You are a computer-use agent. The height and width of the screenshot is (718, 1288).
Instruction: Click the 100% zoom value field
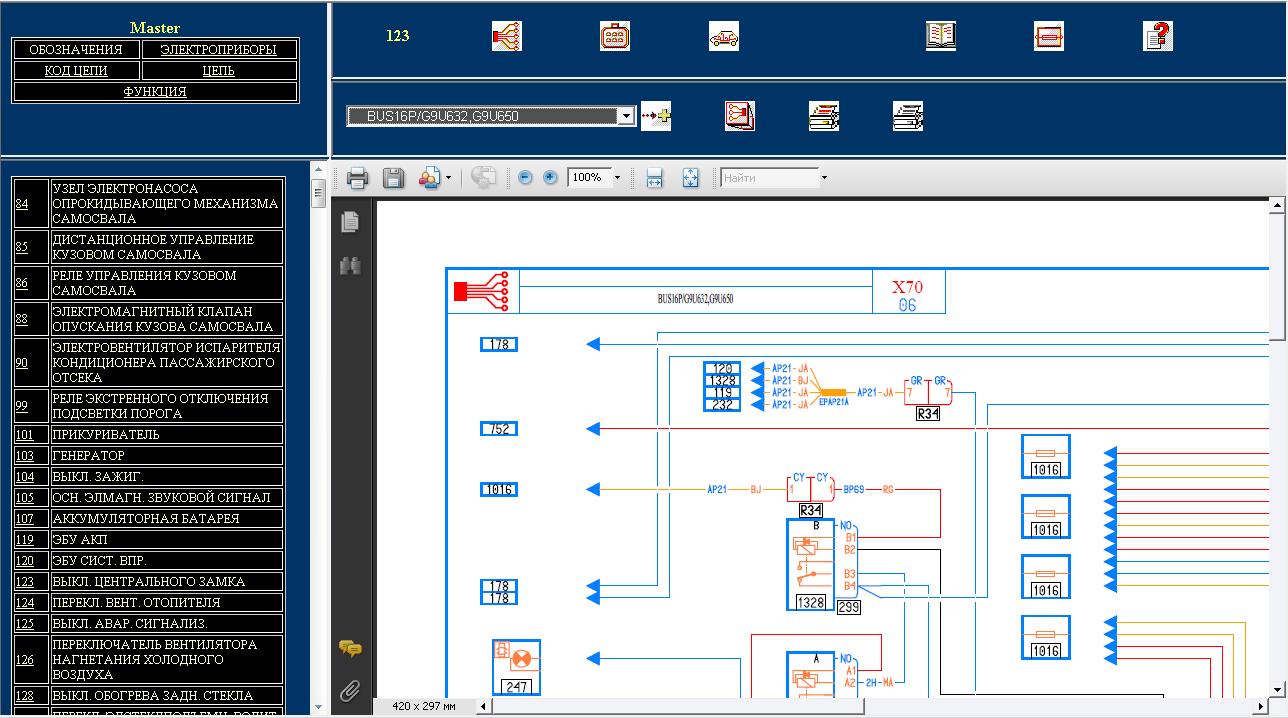pos(588,178)
